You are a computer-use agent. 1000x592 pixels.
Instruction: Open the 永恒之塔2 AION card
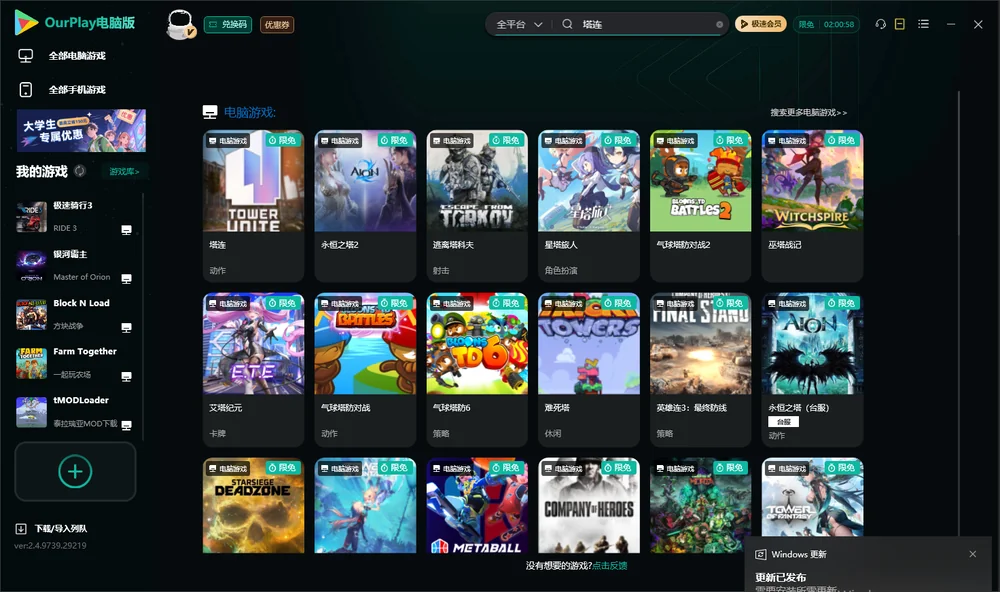(x=365, y=205)
